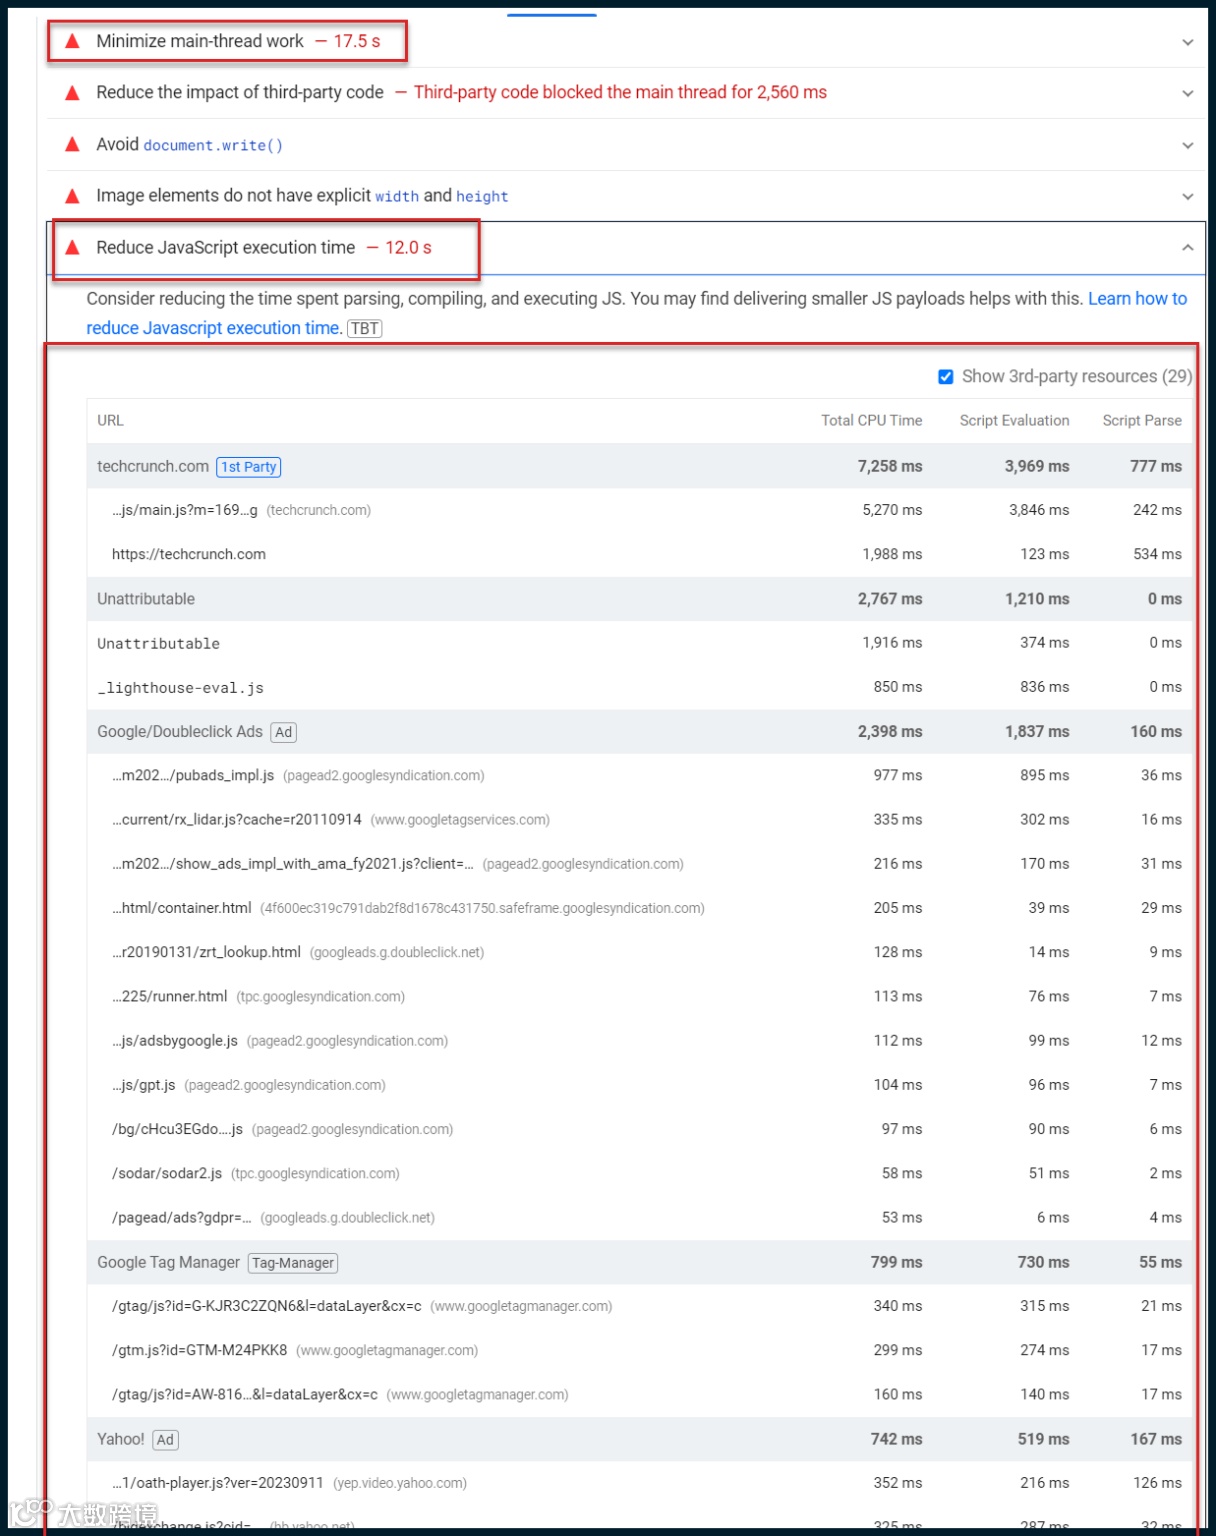The width and height of the screenshot is (1216, 1536).
Task: Click the 7,258 ms total CPU time value
Action: pyautogui.click(x=890, y=466)
